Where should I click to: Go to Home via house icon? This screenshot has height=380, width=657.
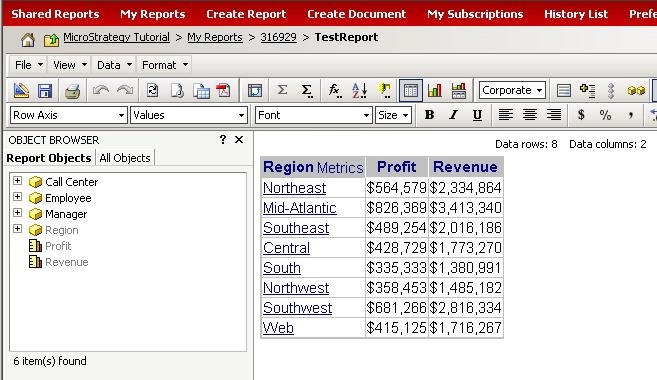[28, 40]
